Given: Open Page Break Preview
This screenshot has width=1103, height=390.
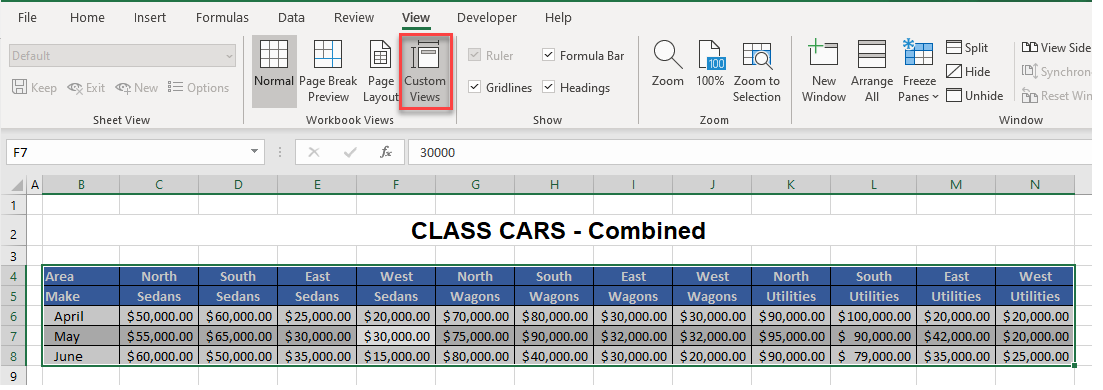Looking at the screenshot, I should 328,72.
